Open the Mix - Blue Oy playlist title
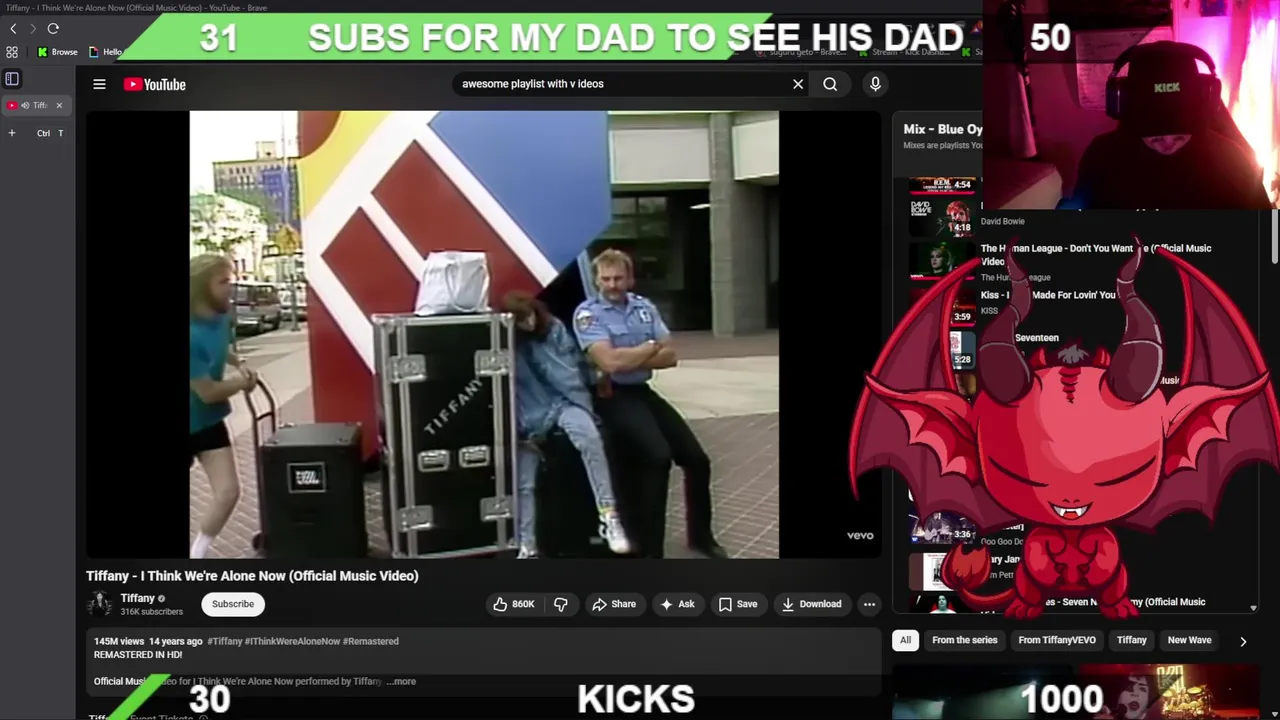1280x720 pixels. [942, 129]
